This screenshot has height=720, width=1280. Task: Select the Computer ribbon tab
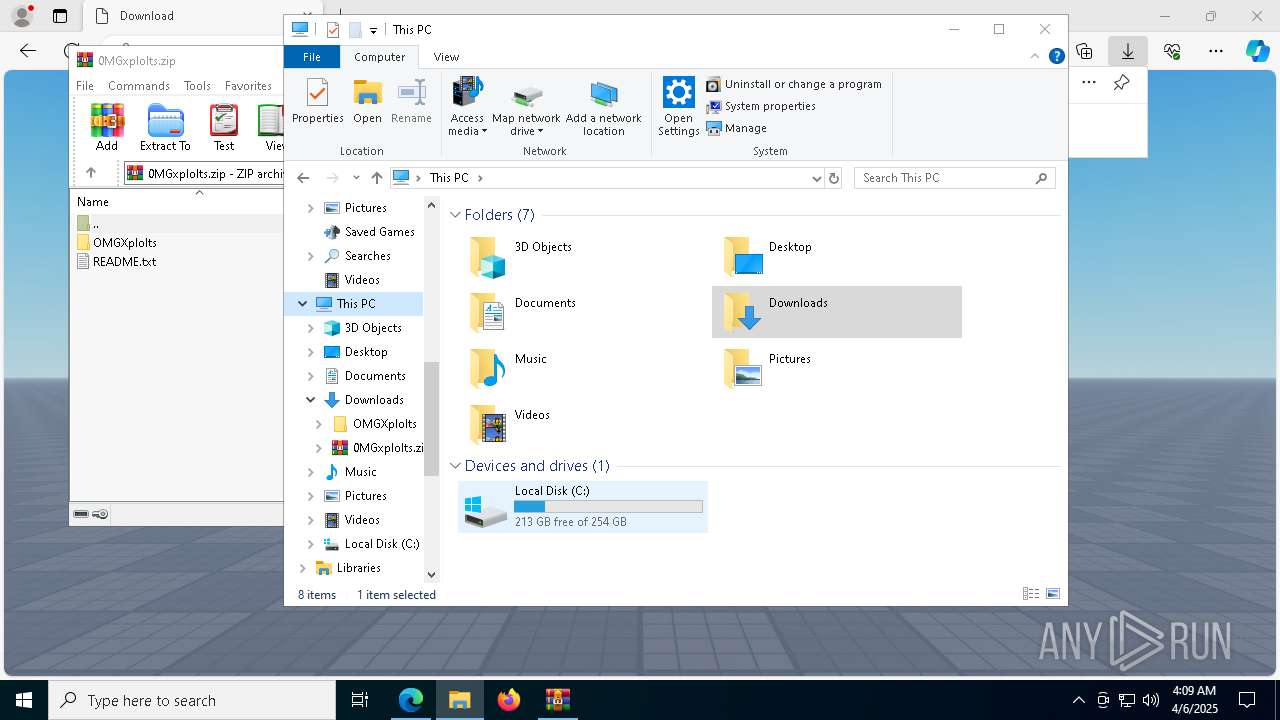pos(380,57)
